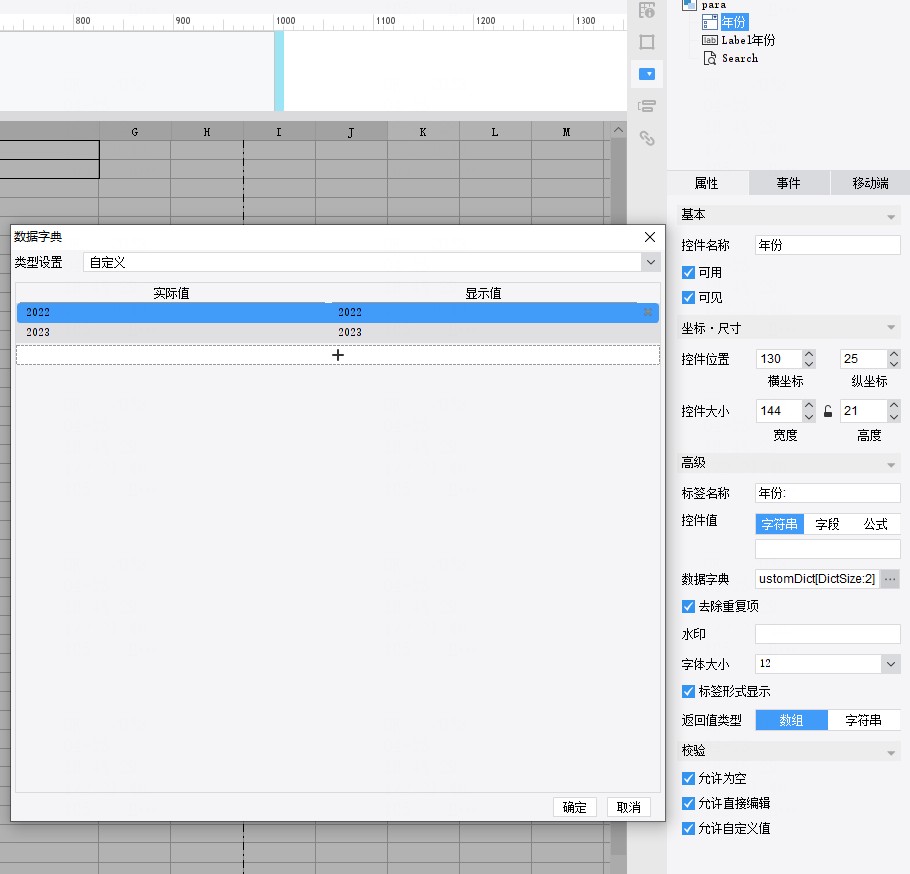Click the 横坐标 position field showing 130
The image size is (910, 874).
(x=778, y=359)
